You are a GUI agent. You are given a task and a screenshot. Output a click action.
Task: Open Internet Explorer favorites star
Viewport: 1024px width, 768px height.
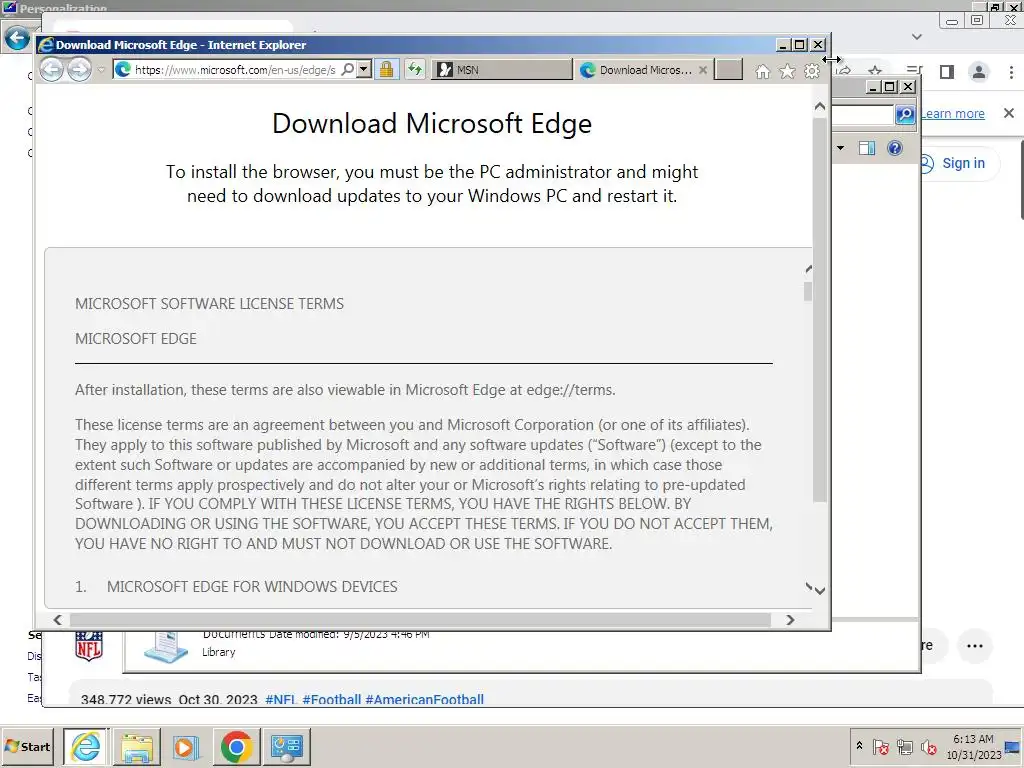tap(788, 71)
